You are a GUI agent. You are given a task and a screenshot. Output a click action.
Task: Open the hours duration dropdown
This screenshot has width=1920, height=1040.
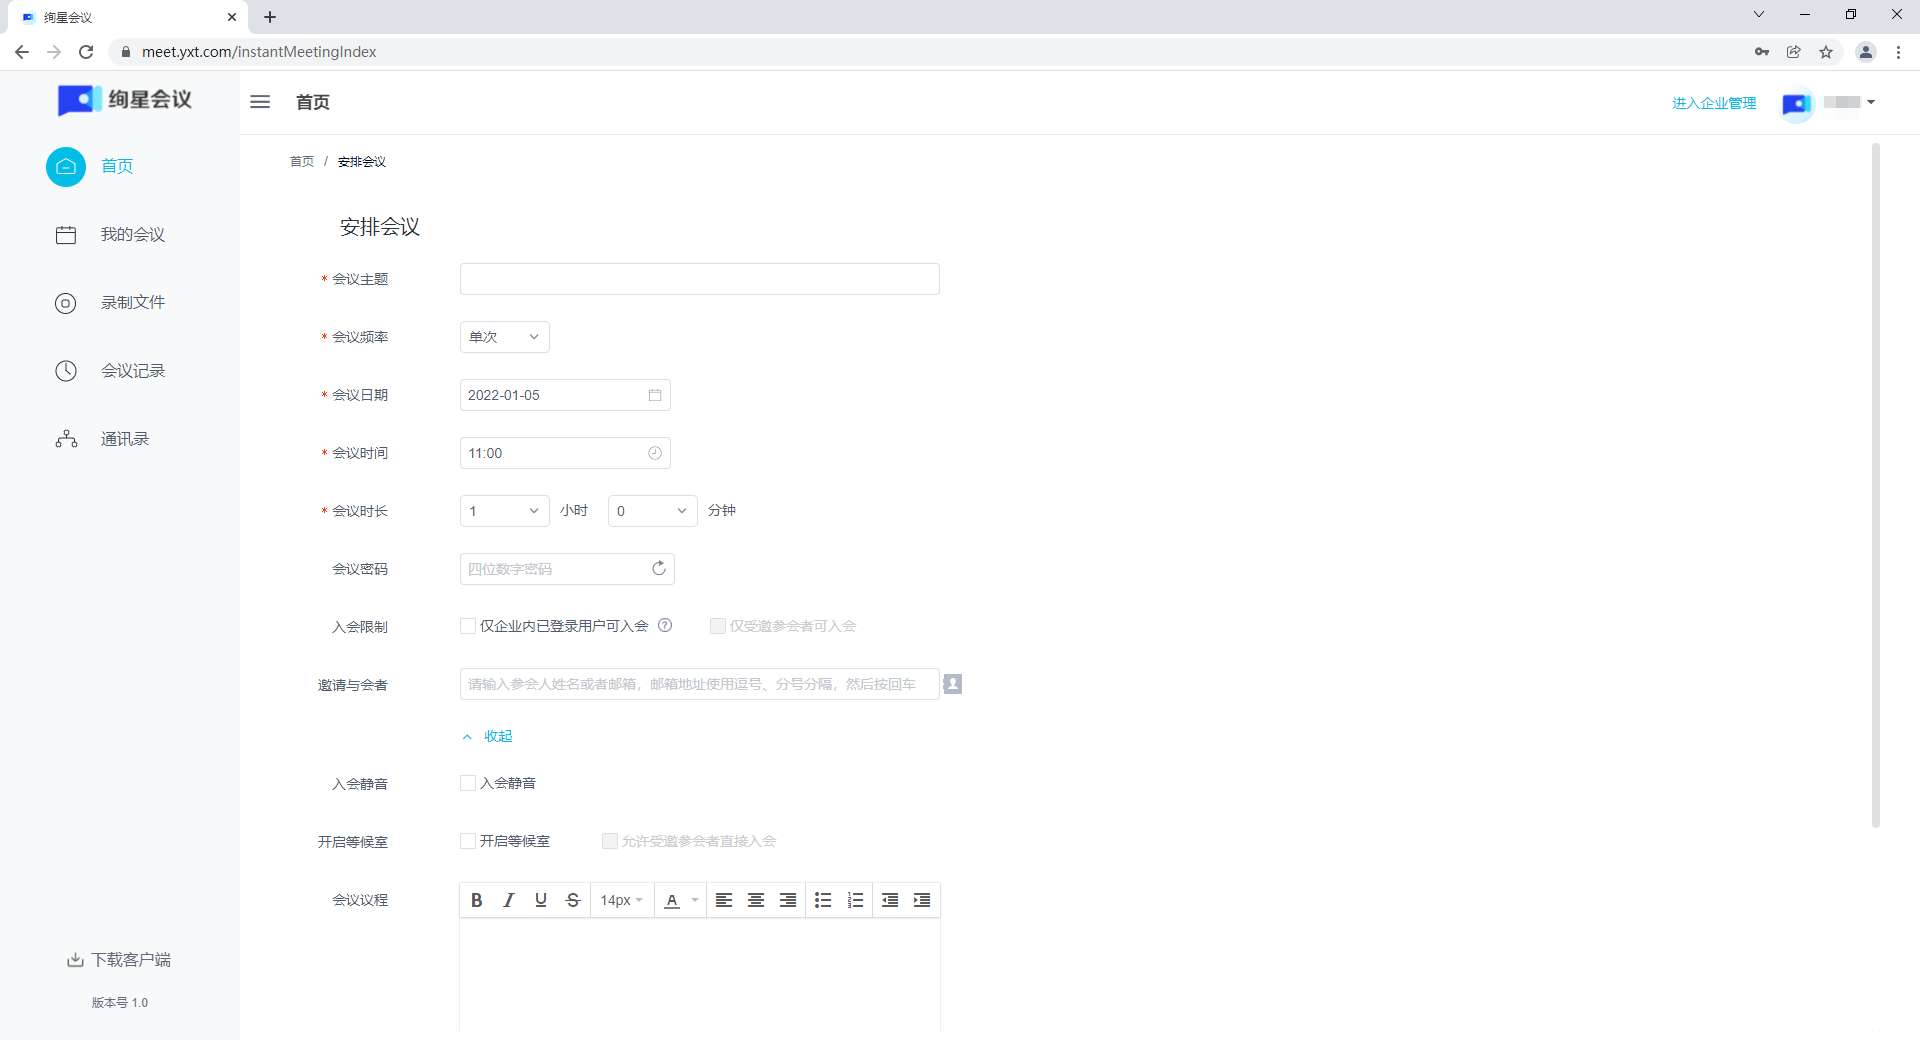point(505,511)
